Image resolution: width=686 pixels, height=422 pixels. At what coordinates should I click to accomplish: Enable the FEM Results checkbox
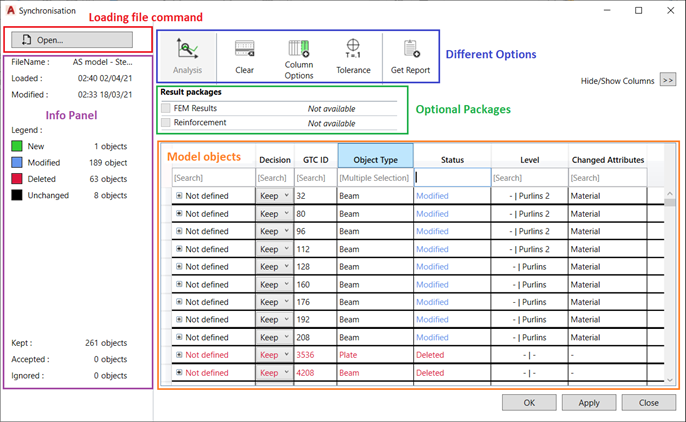pyautogui.click(x=166, y=108)
